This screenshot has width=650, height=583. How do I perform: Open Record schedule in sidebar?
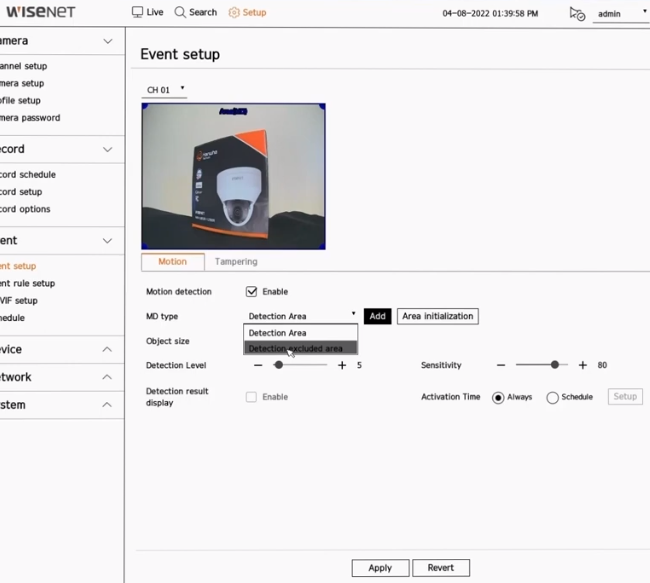(x=28, y=175)
